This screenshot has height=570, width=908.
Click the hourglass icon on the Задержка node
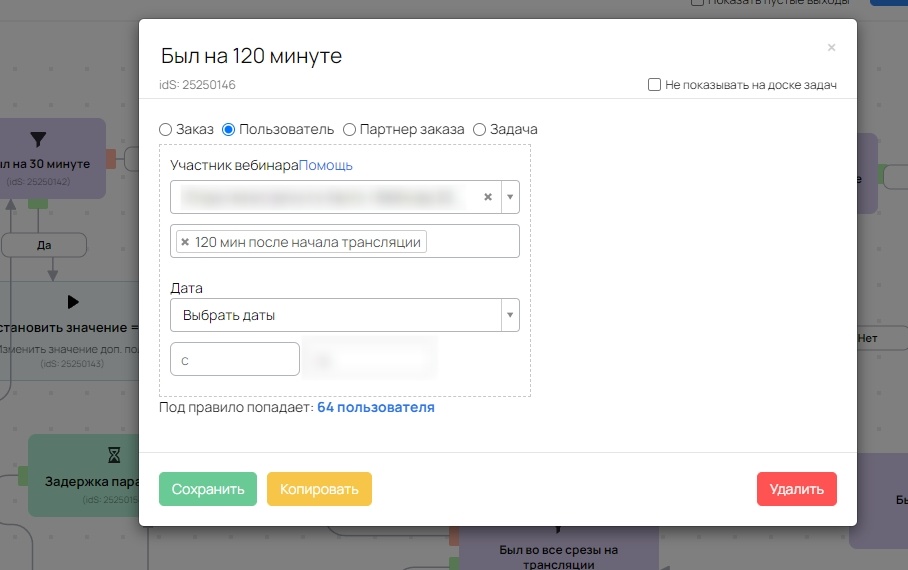[x=114, y=455]
